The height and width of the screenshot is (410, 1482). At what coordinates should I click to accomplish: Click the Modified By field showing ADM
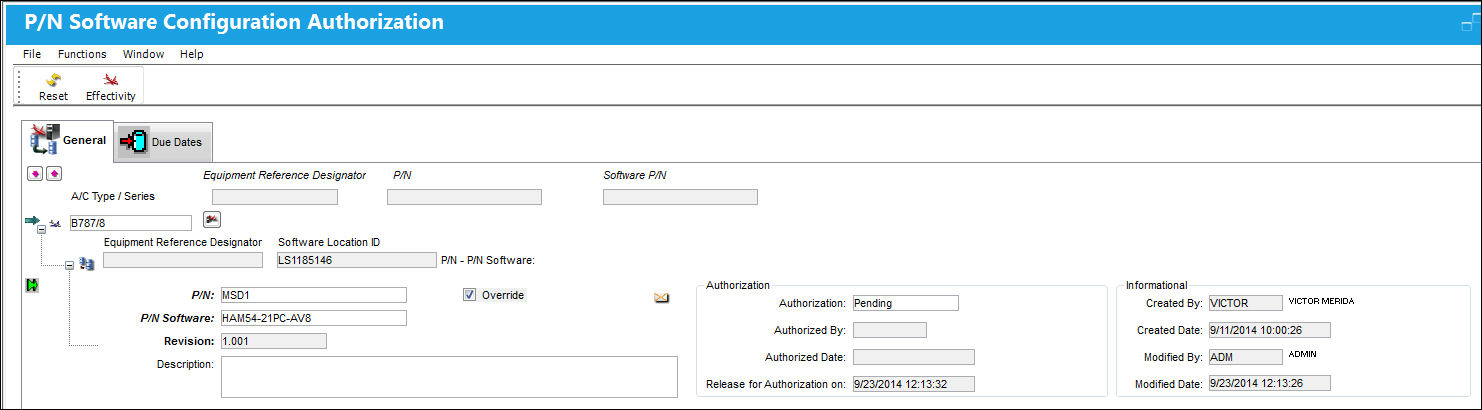[x=1245, y=356]
